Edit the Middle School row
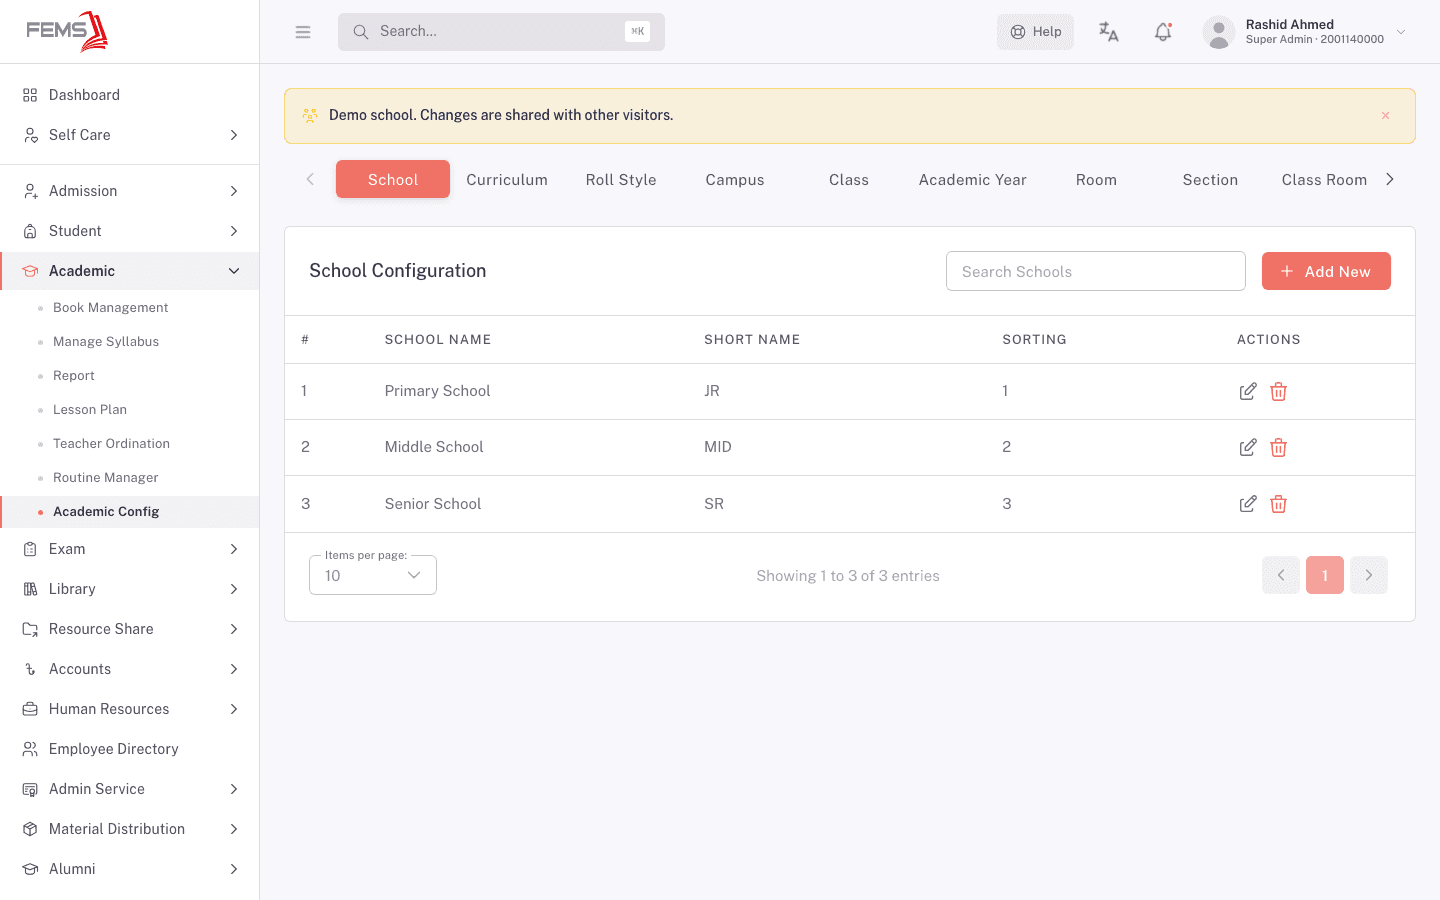The width and height of the screenshot is (1440, 900). (x=1248, y=448)
